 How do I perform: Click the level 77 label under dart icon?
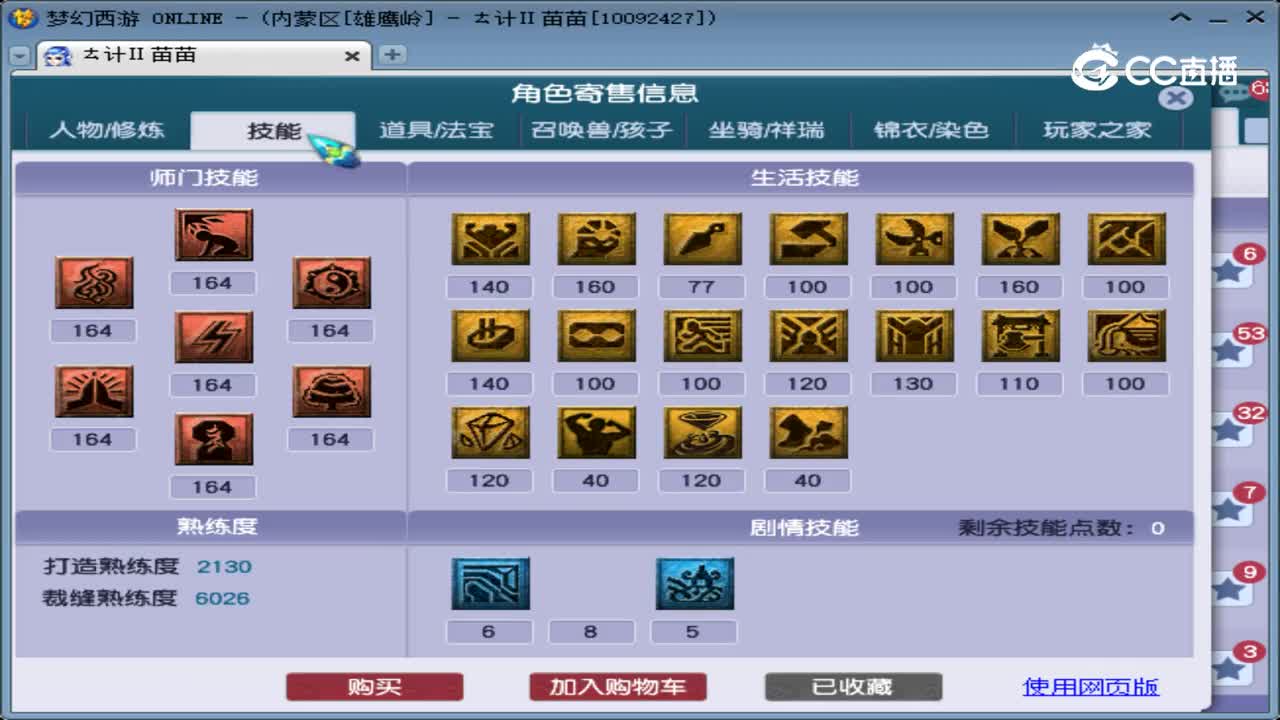pos(701,287)
